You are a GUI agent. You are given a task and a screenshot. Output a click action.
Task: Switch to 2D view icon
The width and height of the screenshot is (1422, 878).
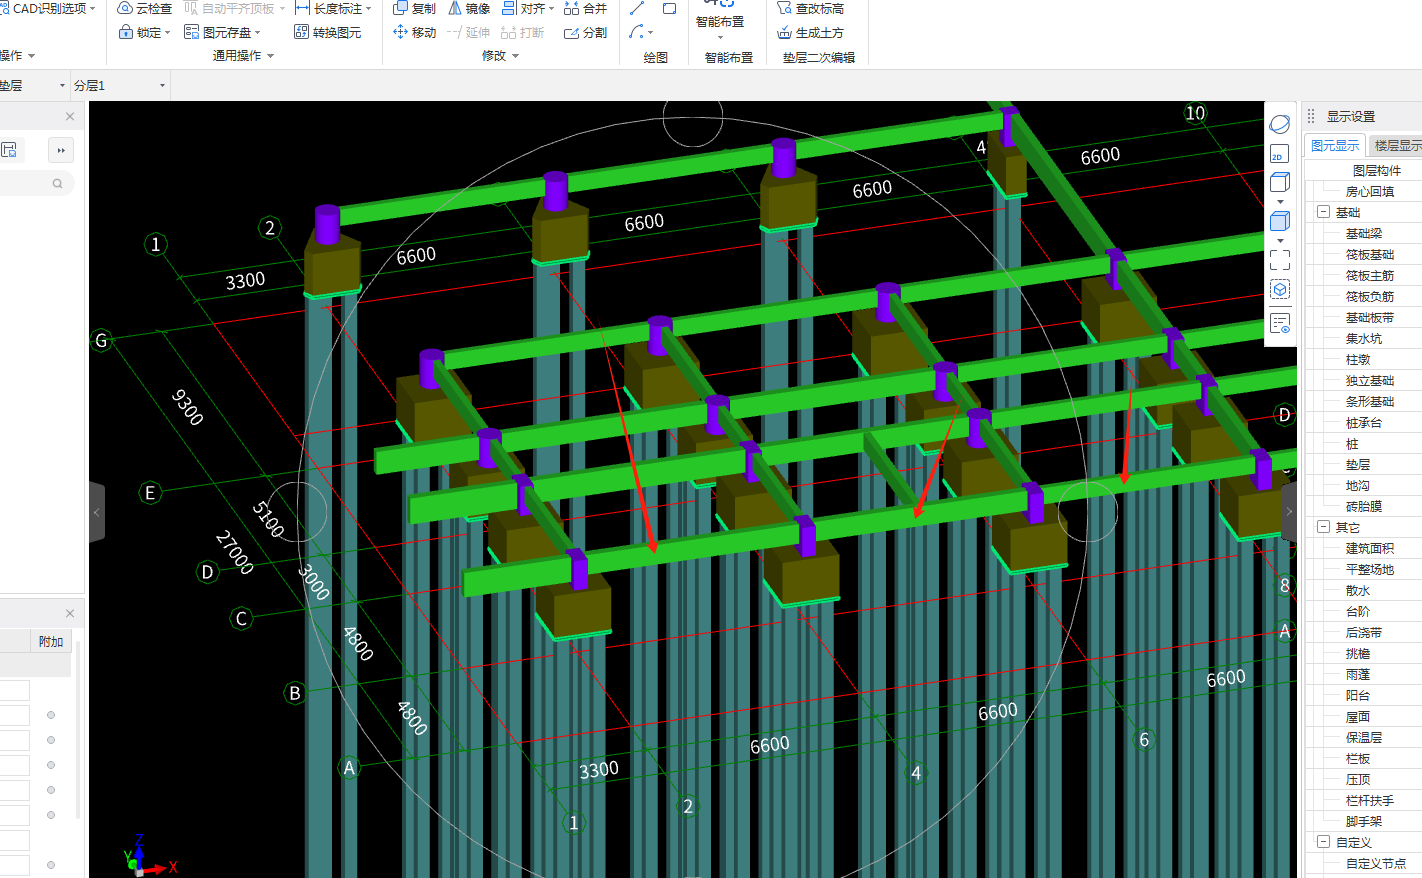[x=1280, y=153]
